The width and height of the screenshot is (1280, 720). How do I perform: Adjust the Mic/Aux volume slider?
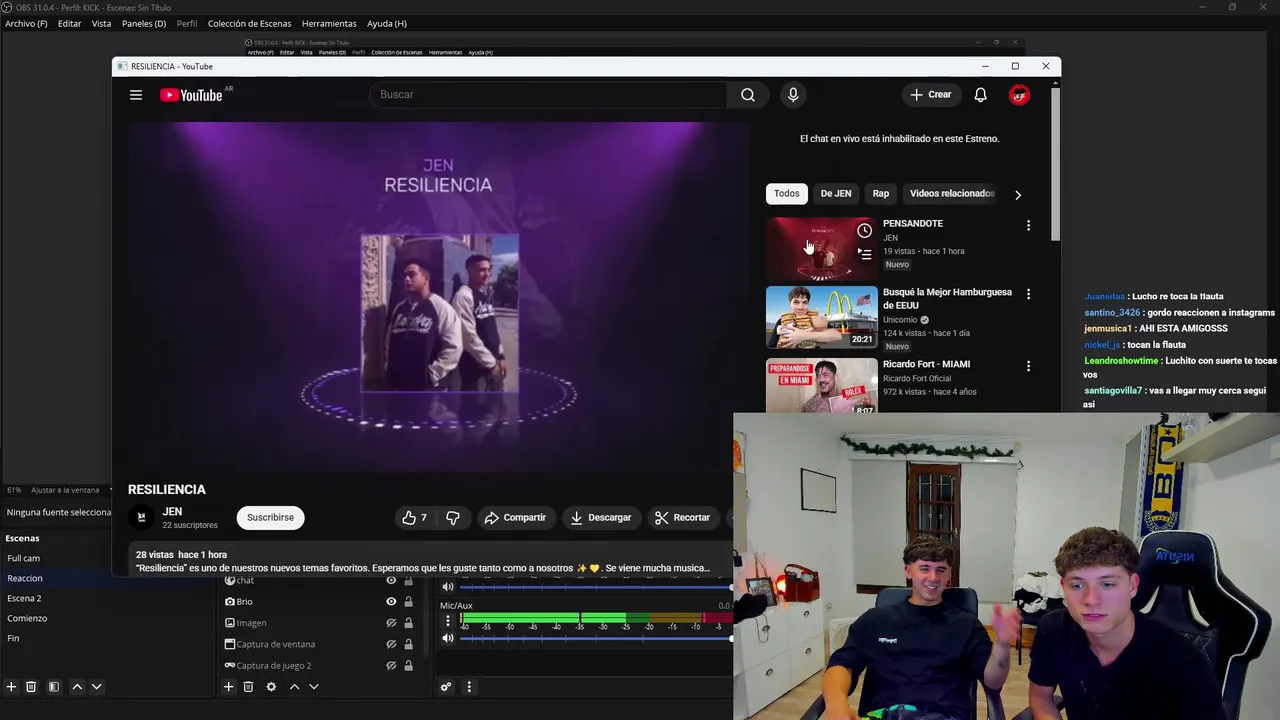pos(595,638)
